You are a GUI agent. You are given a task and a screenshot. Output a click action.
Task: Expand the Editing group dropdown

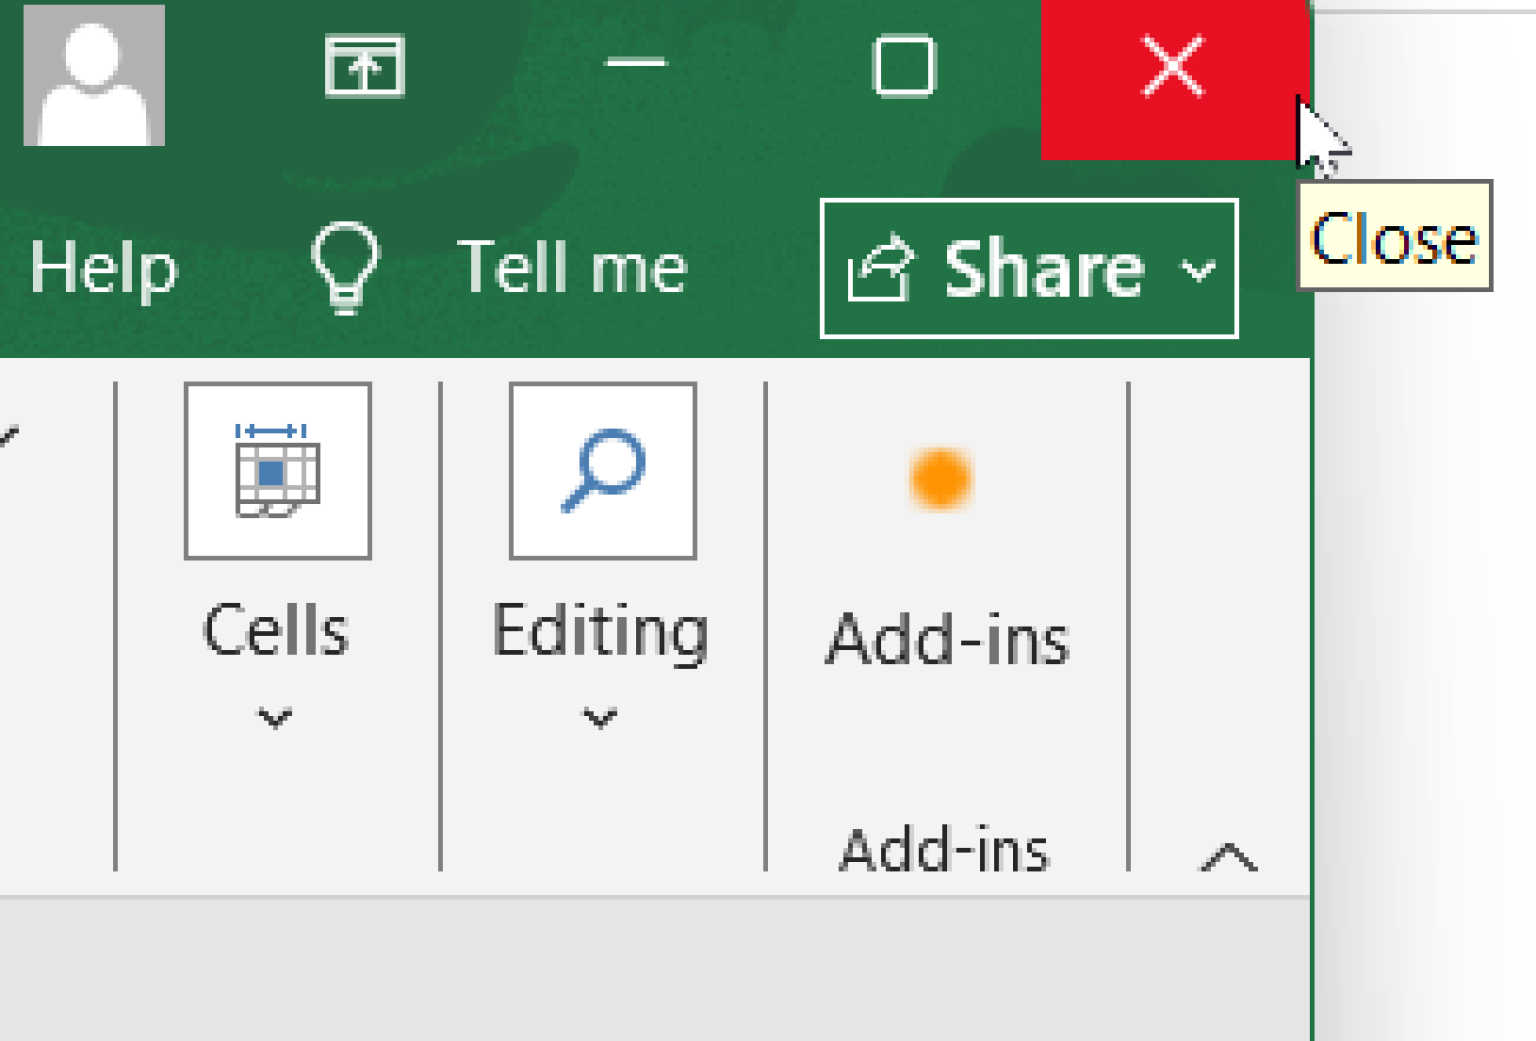pyautogui.click(x=600, y=716)
